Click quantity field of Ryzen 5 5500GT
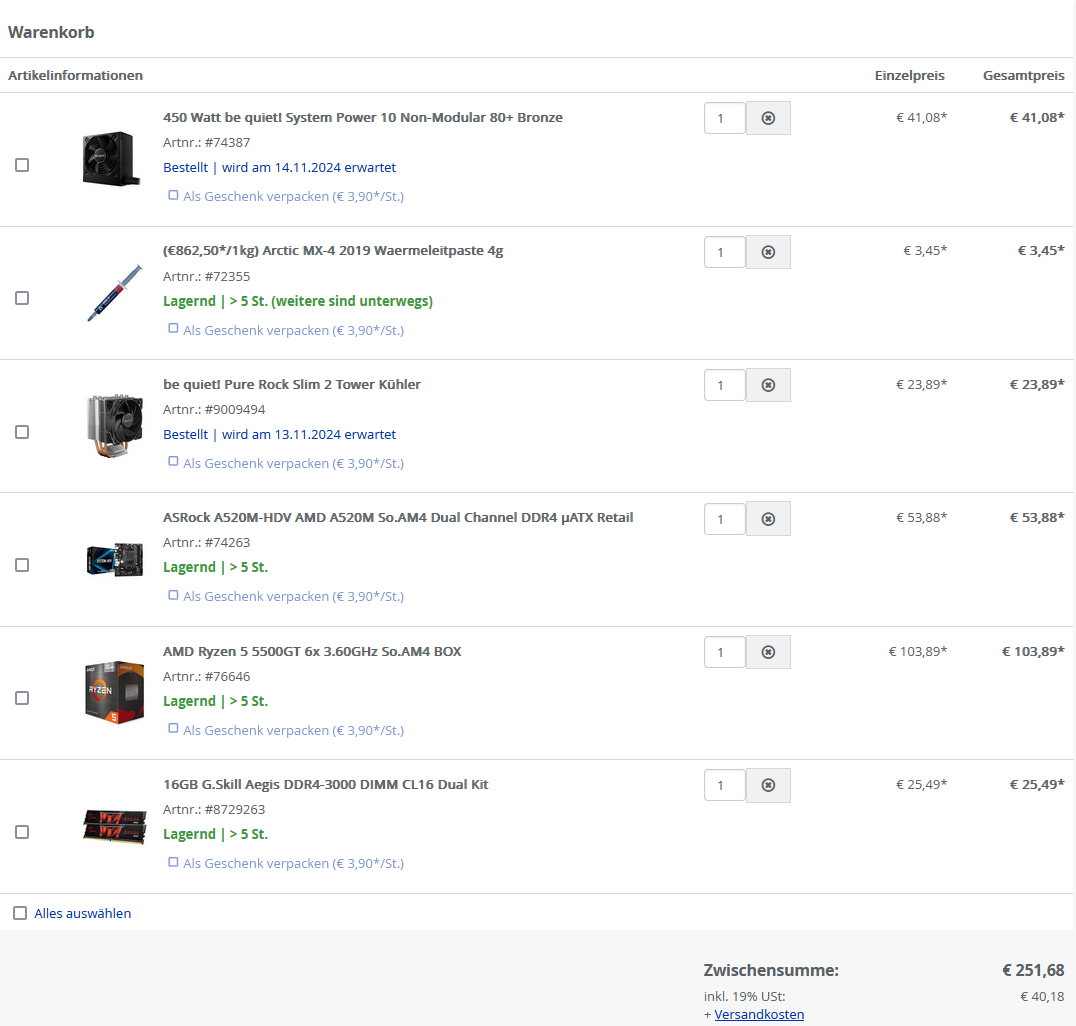1076x1026 pixels. (725, 652)
